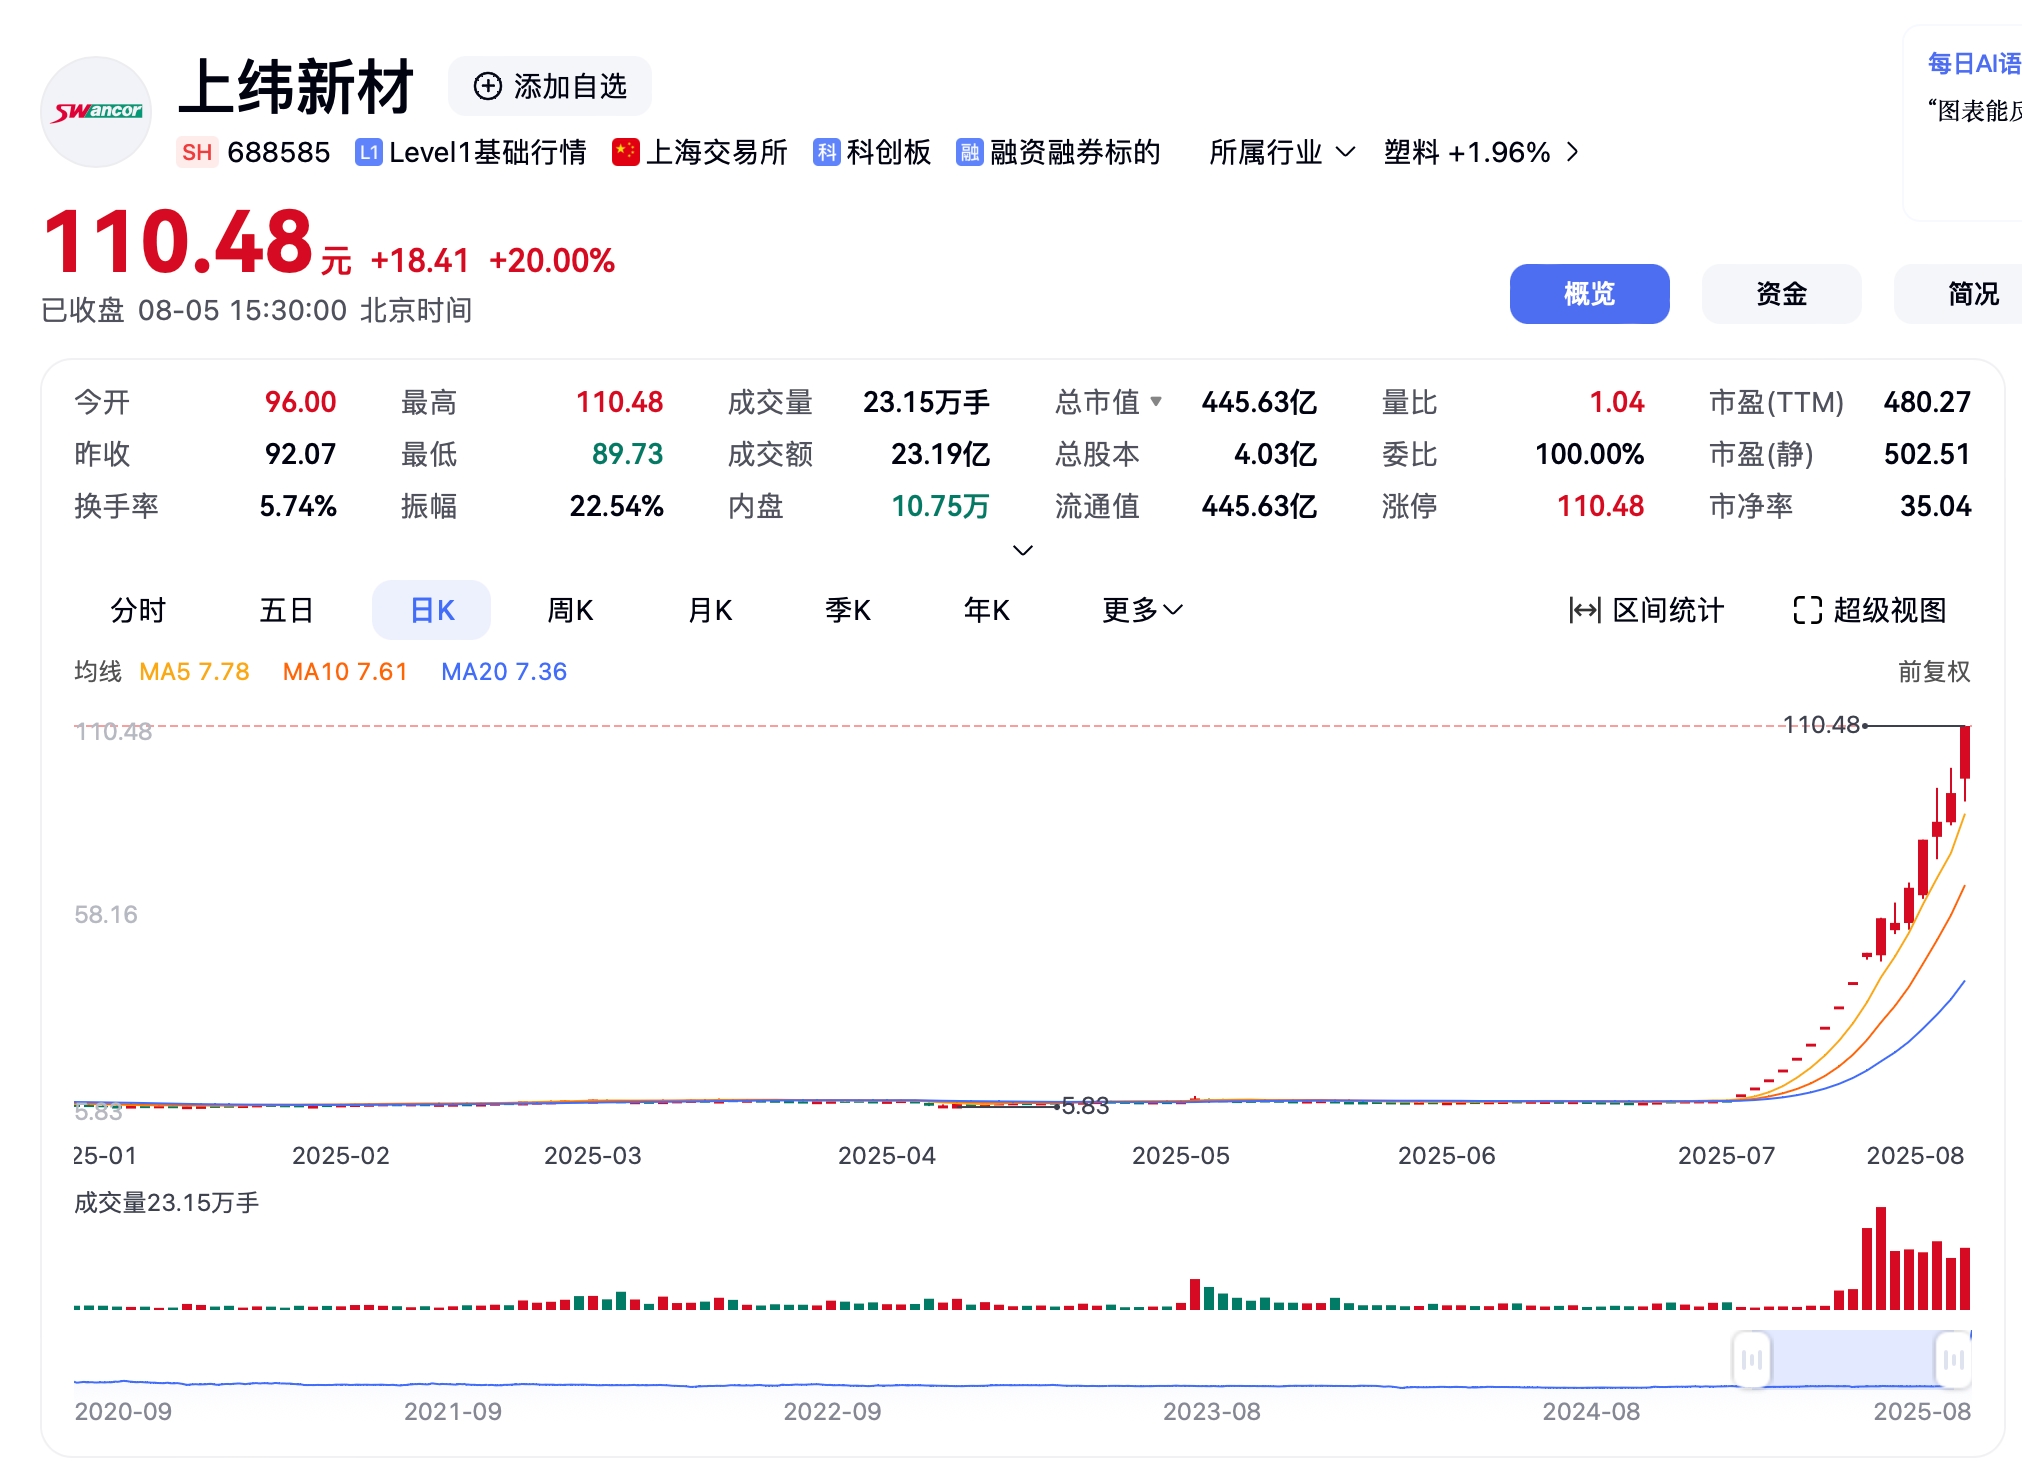Select the 日K chart tab
This screenshot has height=1474, width=2022.
432,610
